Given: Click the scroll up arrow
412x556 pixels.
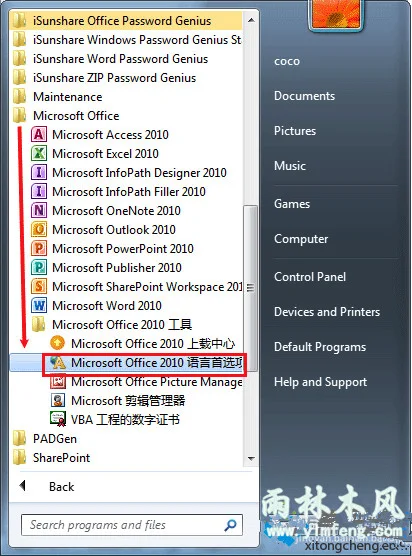Looking at the screenshot, I should pos(251,20).
